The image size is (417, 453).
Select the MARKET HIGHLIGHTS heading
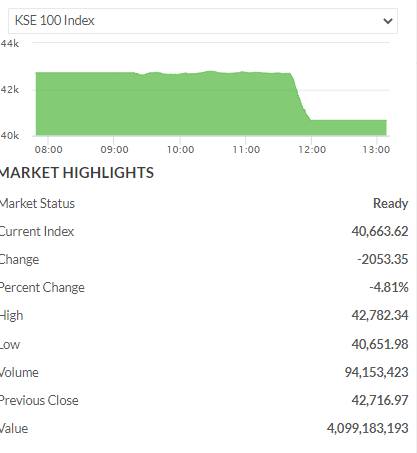(x=77, y=173)
